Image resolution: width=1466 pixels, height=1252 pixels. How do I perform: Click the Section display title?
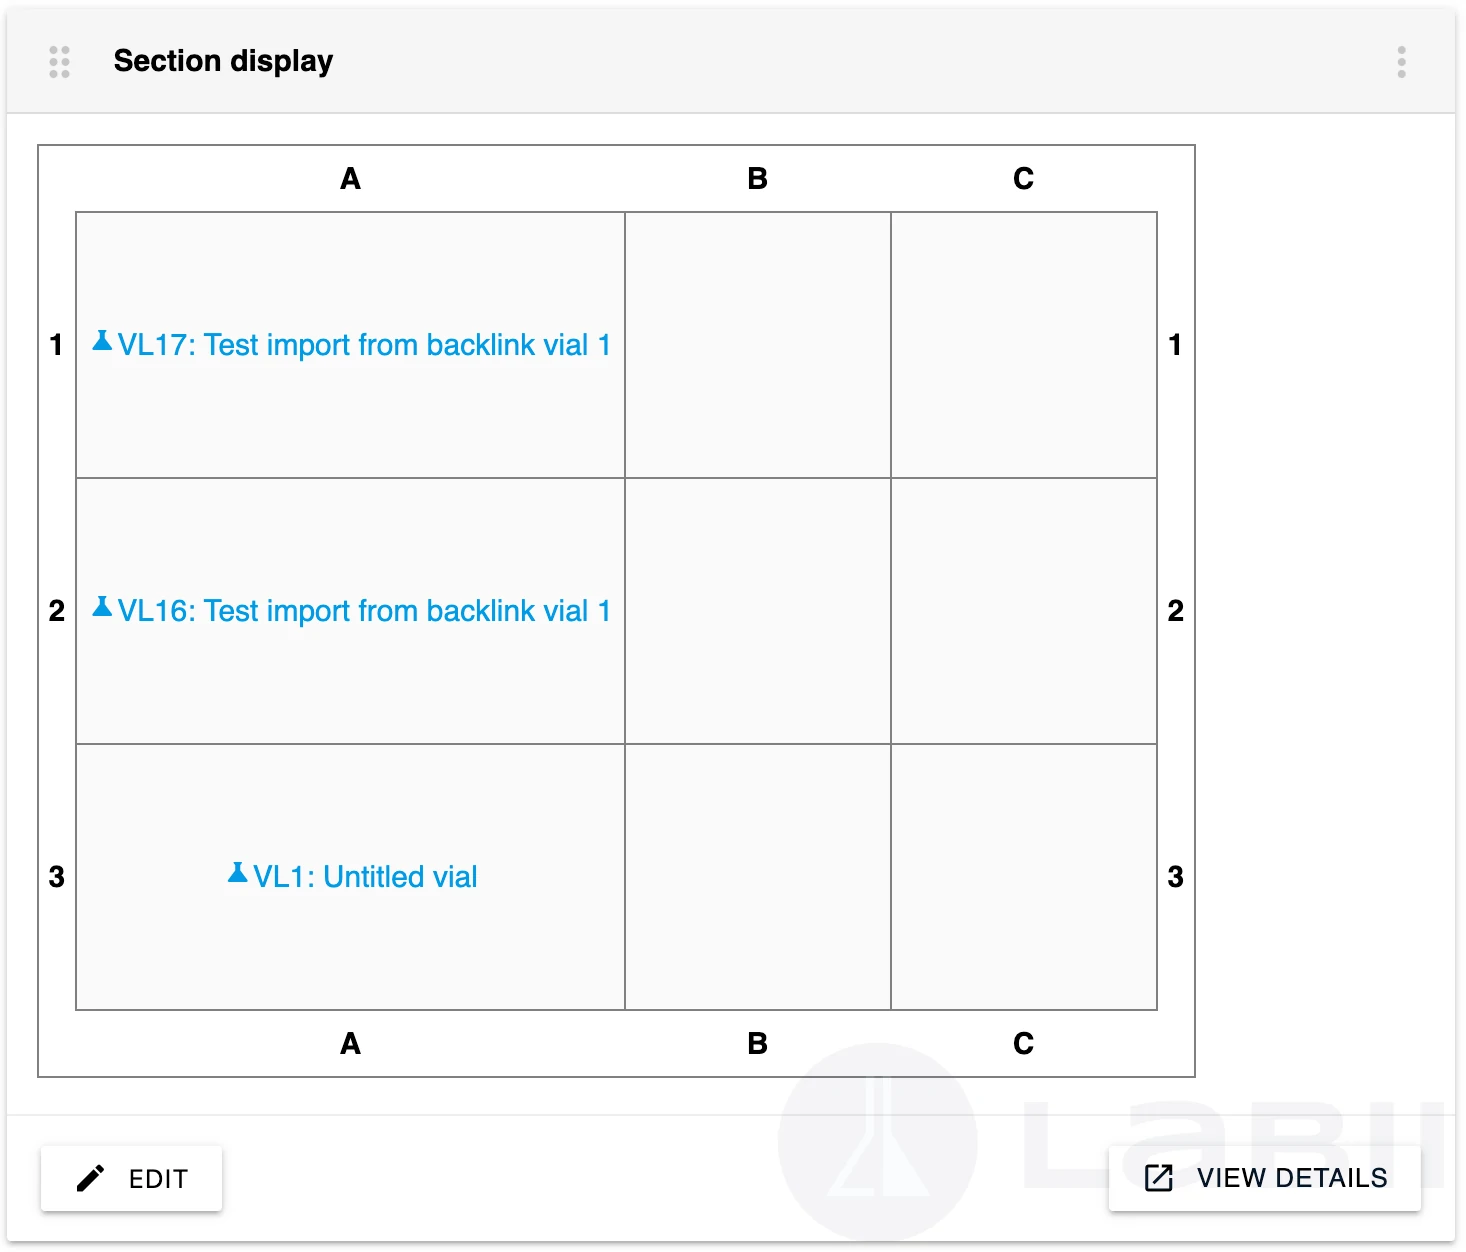(223, 61)
